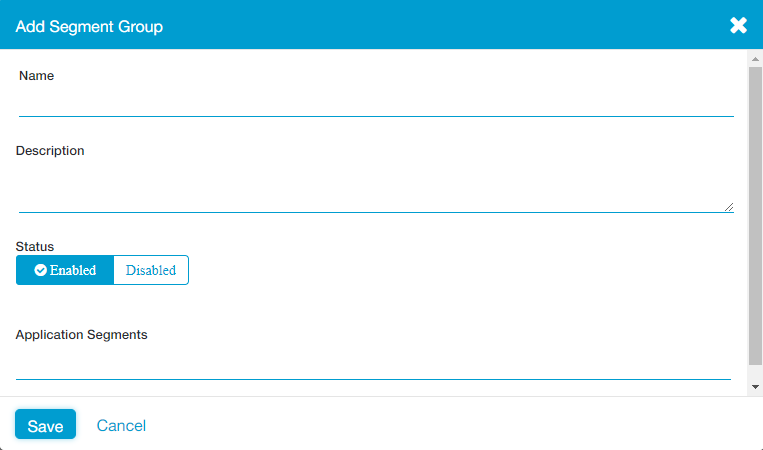Click empty footer area right of Cancel

pyautogui.click(x=450, y=426)
